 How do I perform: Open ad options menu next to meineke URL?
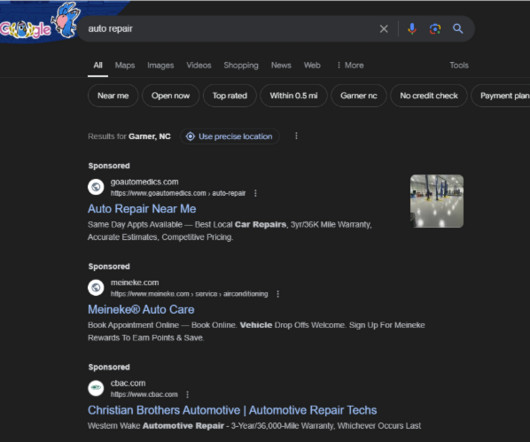(278, 294)
